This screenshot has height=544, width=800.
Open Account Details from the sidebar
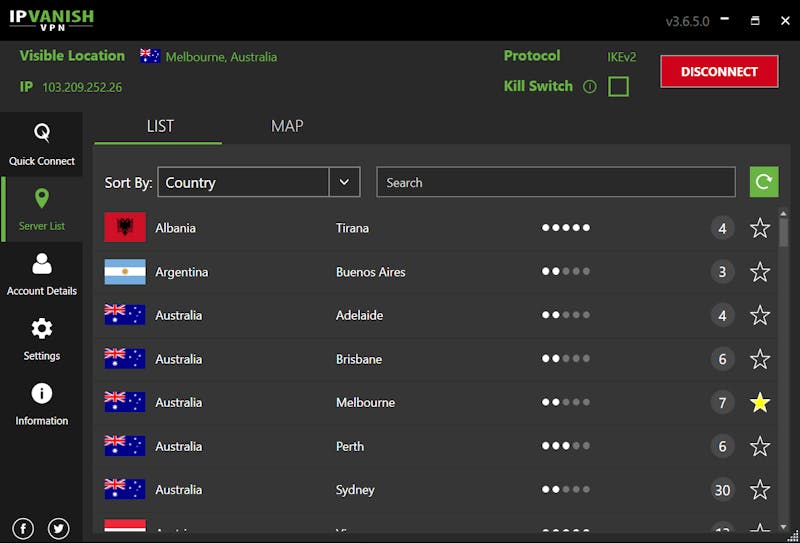(42, 275)
